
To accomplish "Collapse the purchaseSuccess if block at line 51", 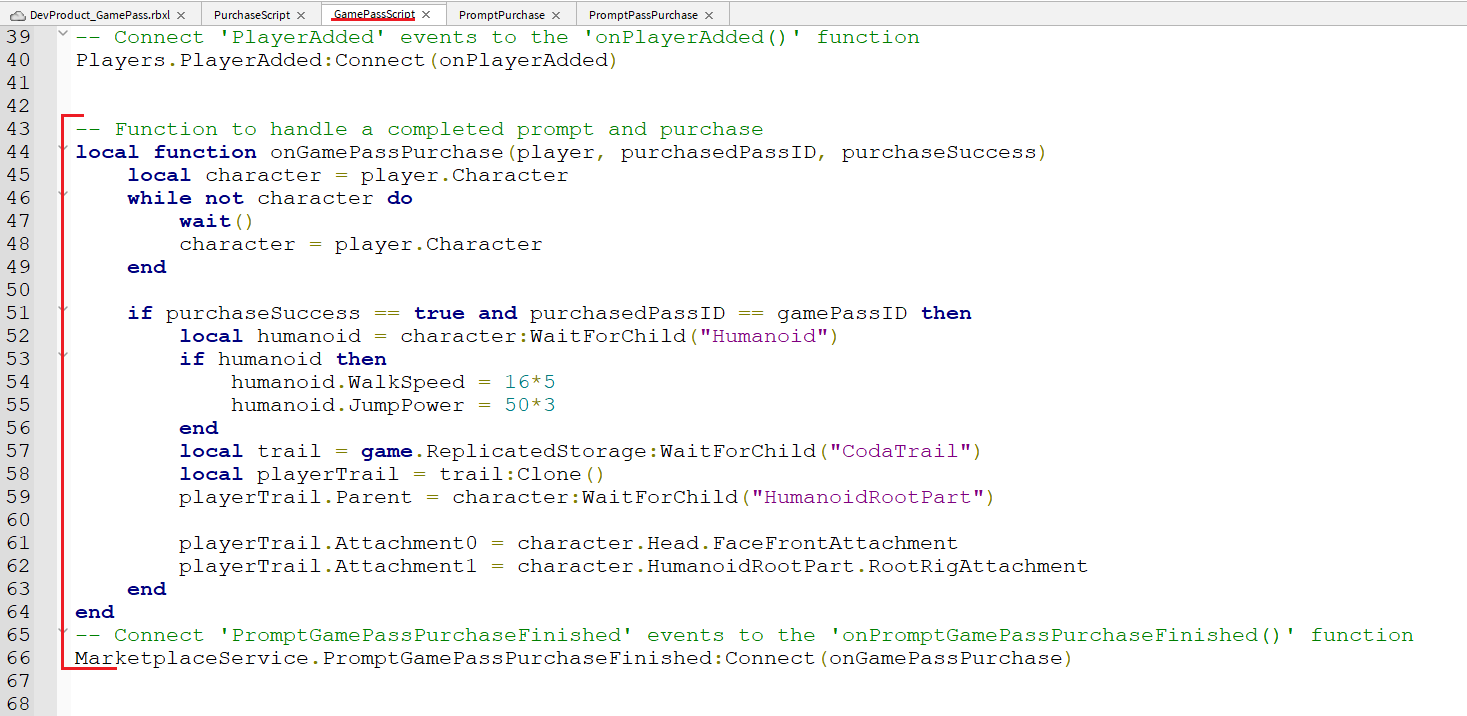I will click(x=63, y=309).
